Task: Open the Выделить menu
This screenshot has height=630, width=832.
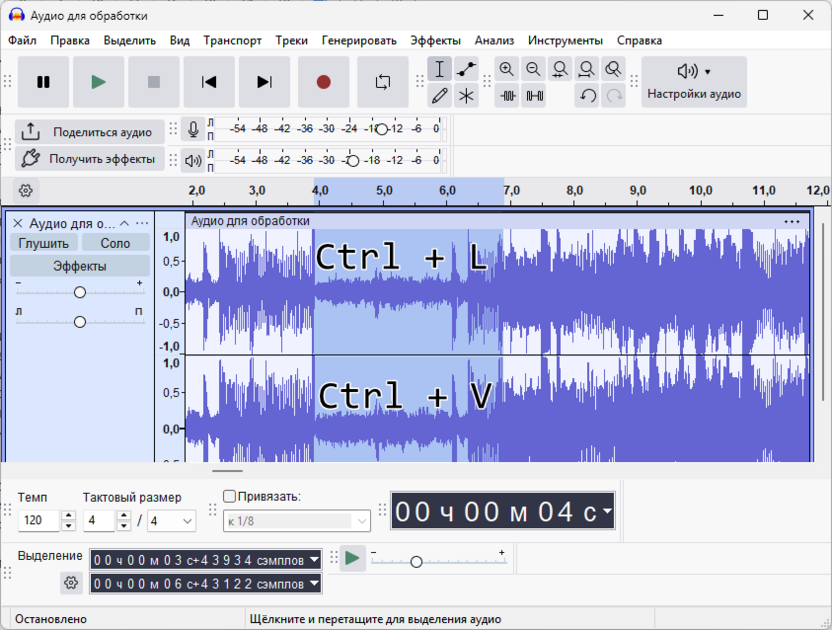Action: pos(129,40)
